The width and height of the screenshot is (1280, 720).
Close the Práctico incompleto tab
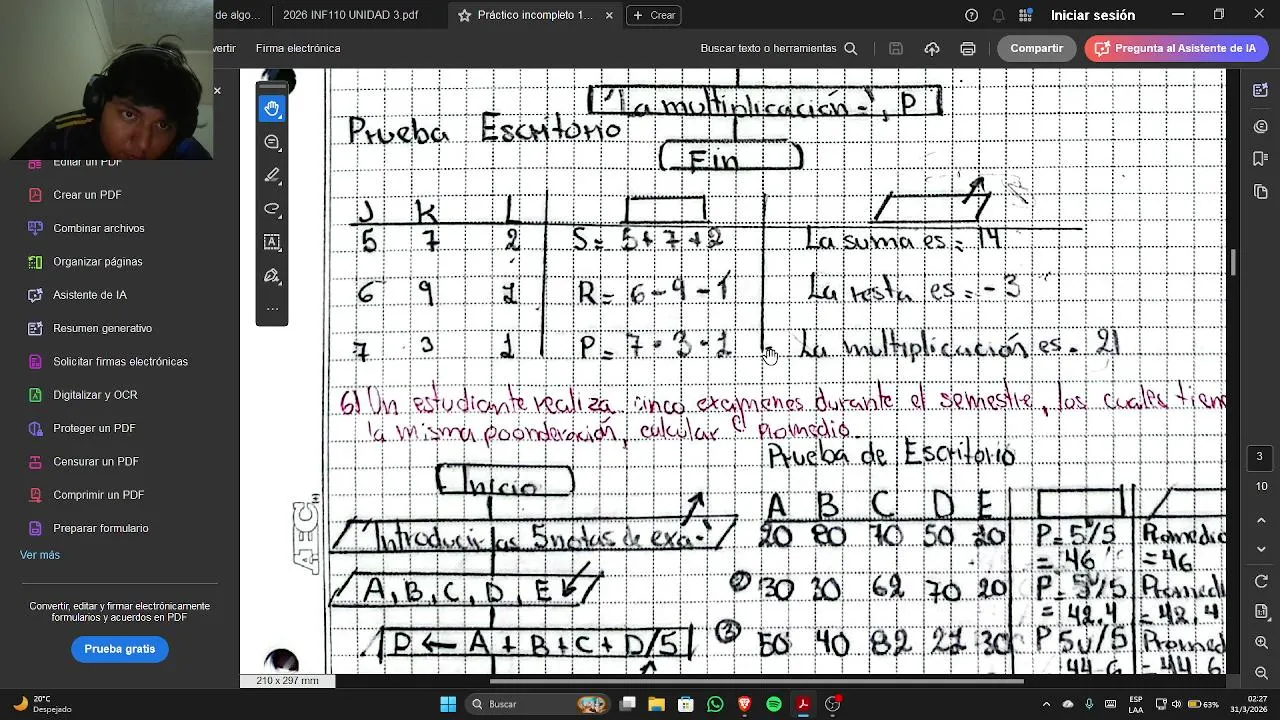tap(609, 15)
